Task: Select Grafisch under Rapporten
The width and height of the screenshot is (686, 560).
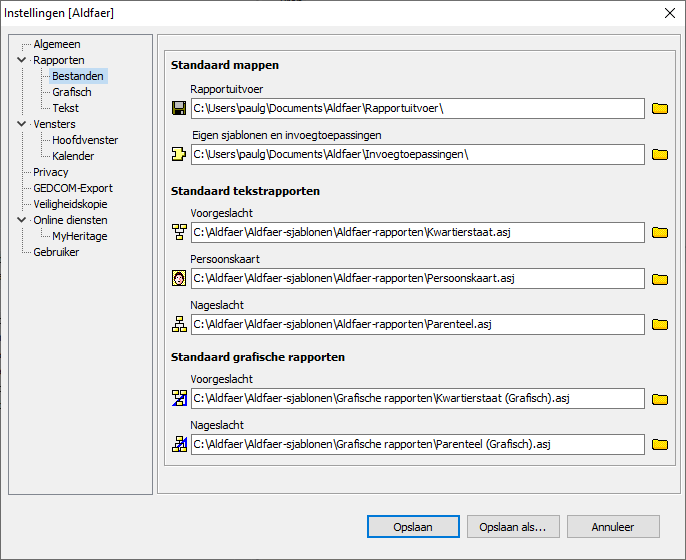Action: 71,92
